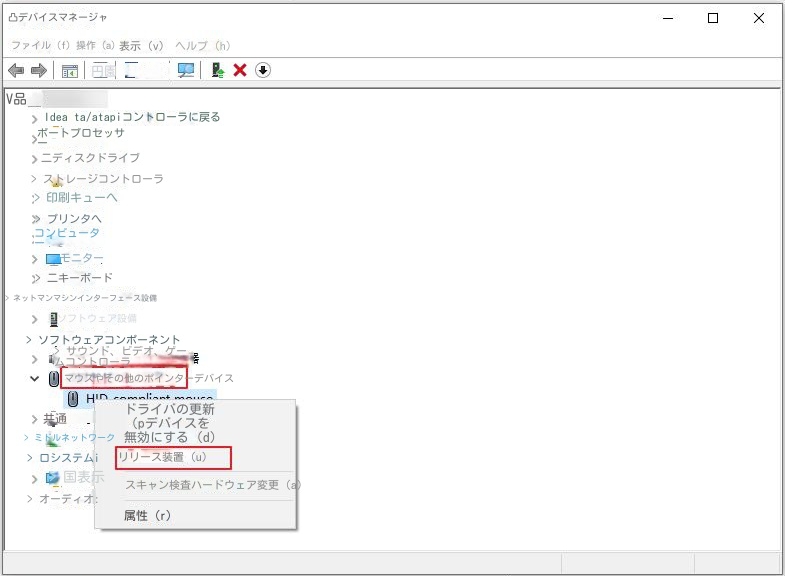Expand the キーボード category
This screenshot has height=576, width=785.
tap(35, 278)
